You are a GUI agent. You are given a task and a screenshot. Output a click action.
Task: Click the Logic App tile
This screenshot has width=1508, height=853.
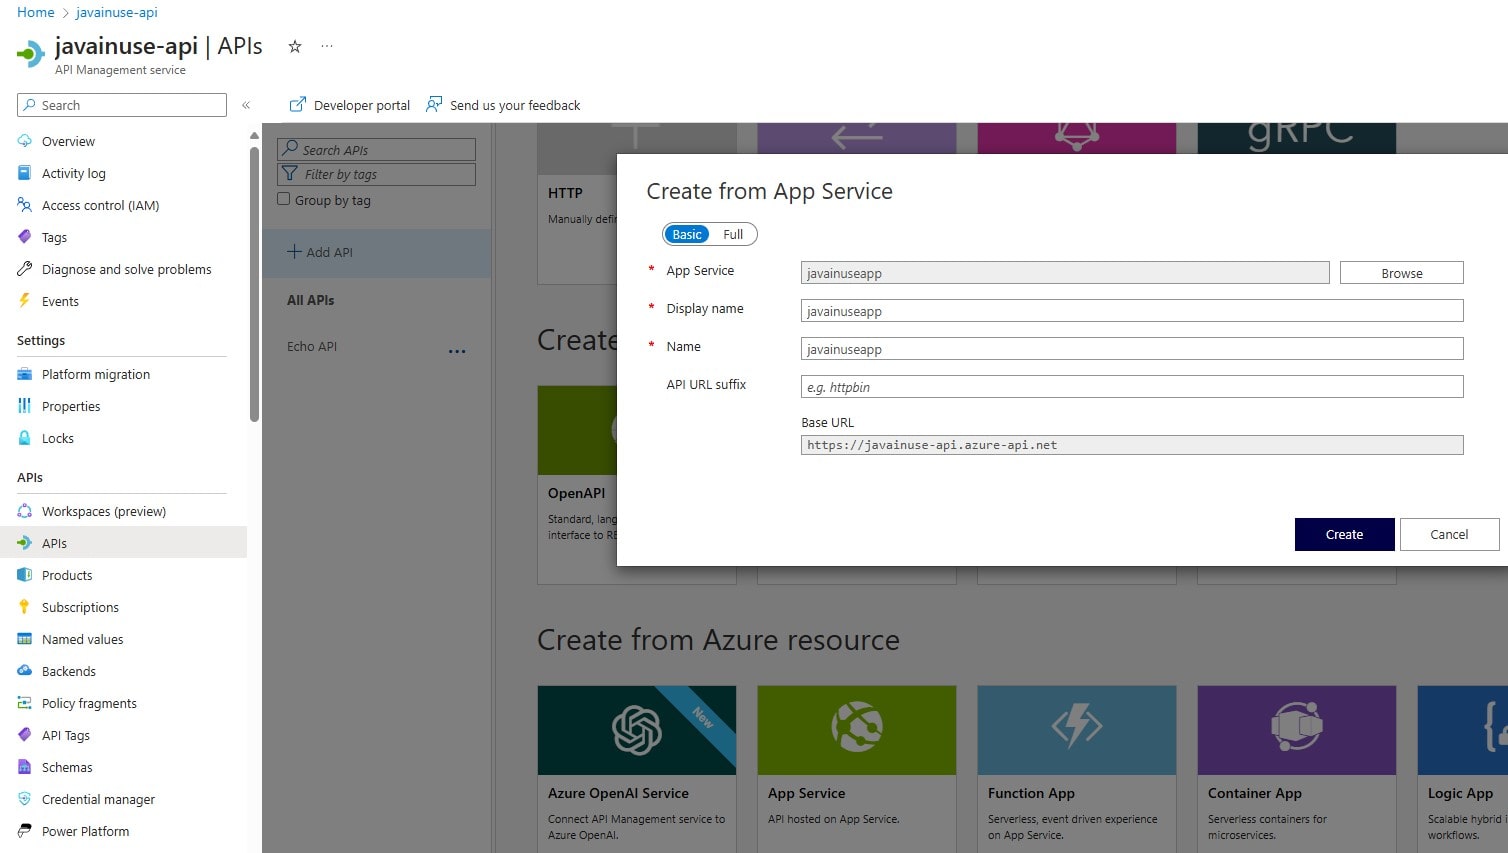[1462, 769]
